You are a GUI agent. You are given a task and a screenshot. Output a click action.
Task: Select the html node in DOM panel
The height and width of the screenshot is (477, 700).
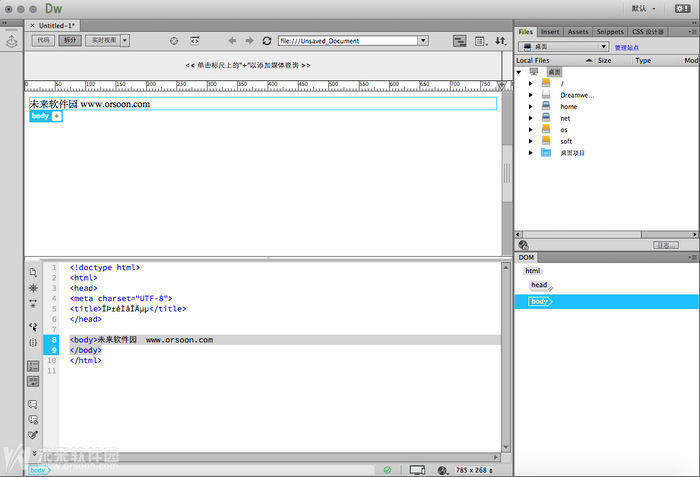[x=533, y=271]
